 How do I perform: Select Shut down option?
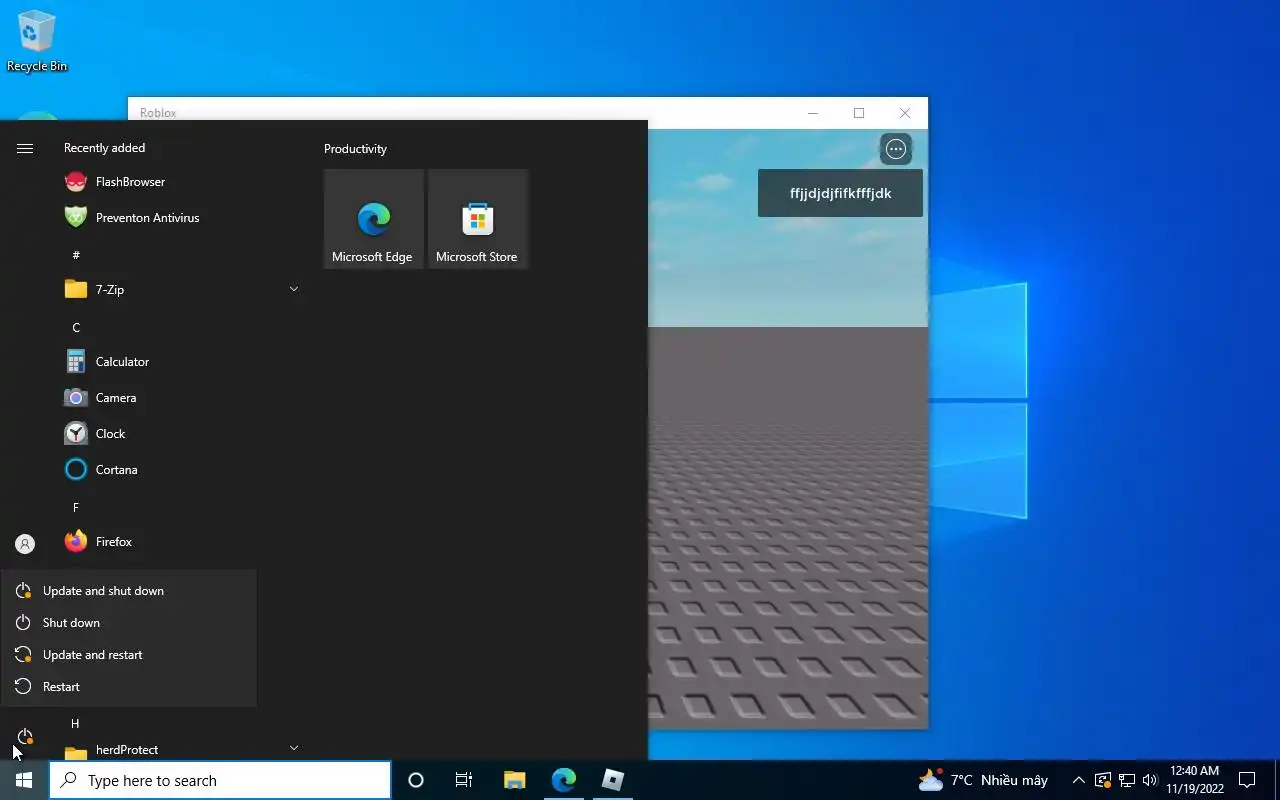click(x=128, y=623)
